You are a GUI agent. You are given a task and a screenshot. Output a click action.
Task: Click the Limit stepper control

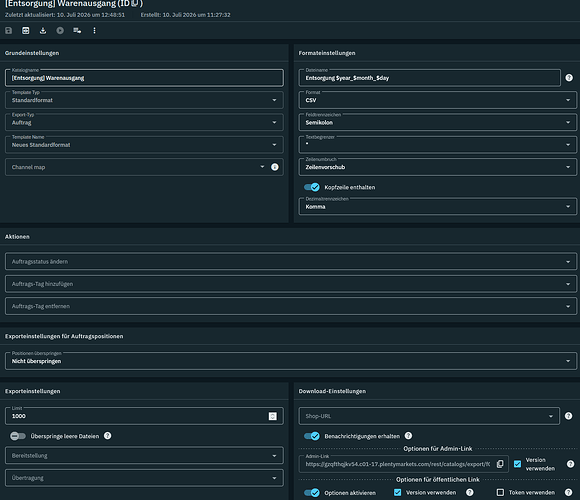273,416
